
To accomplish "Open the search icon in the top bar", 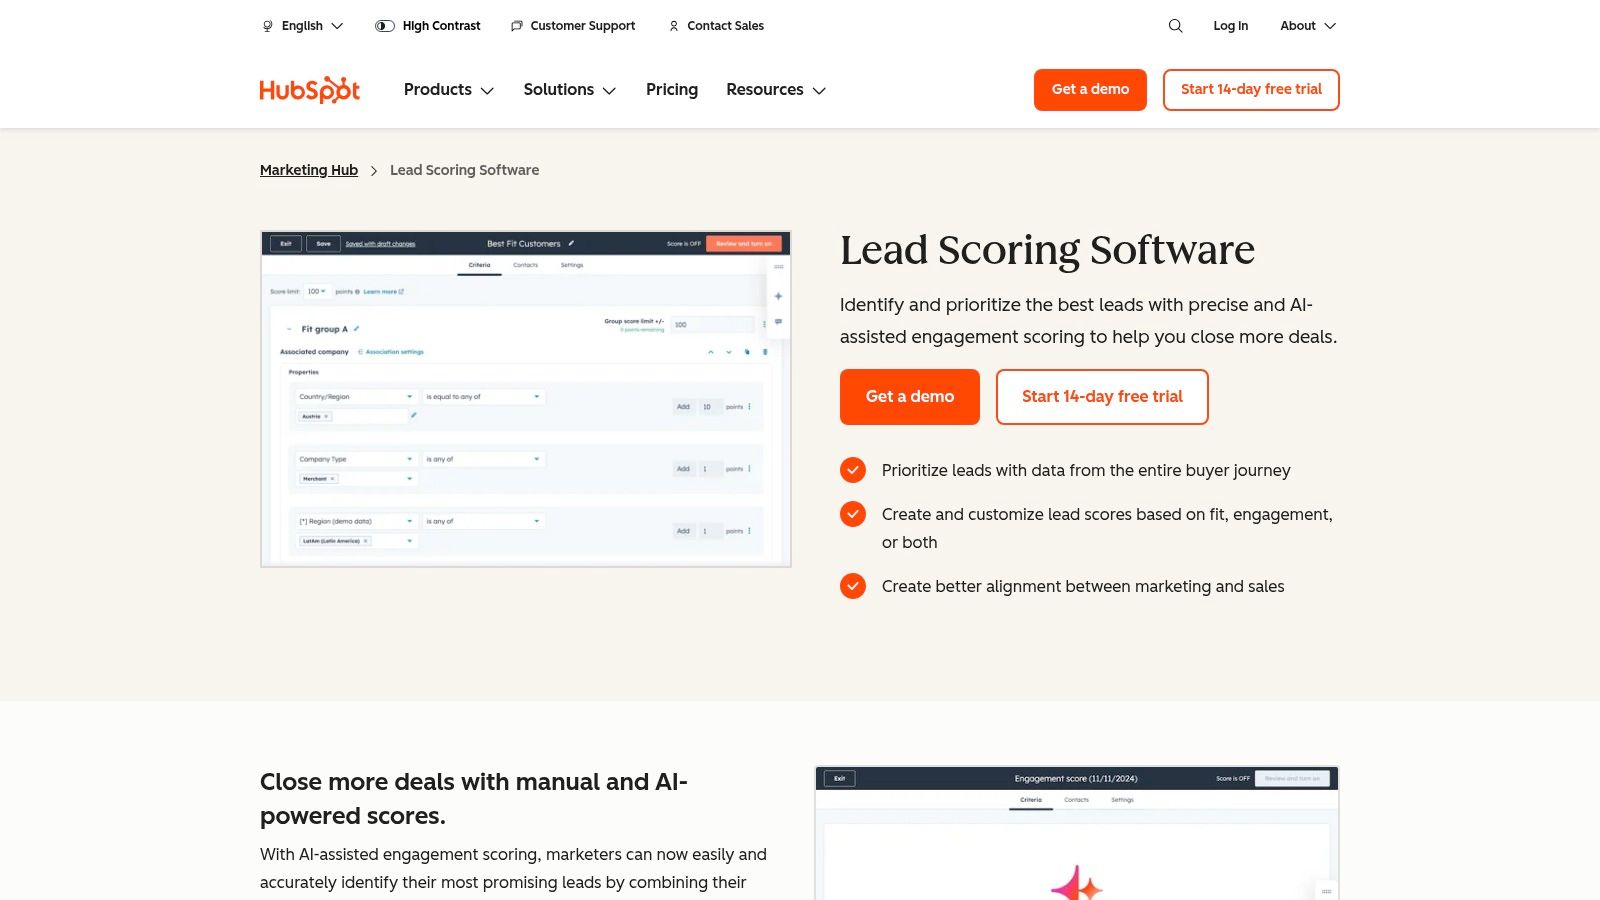I will tap(1175, 26).
